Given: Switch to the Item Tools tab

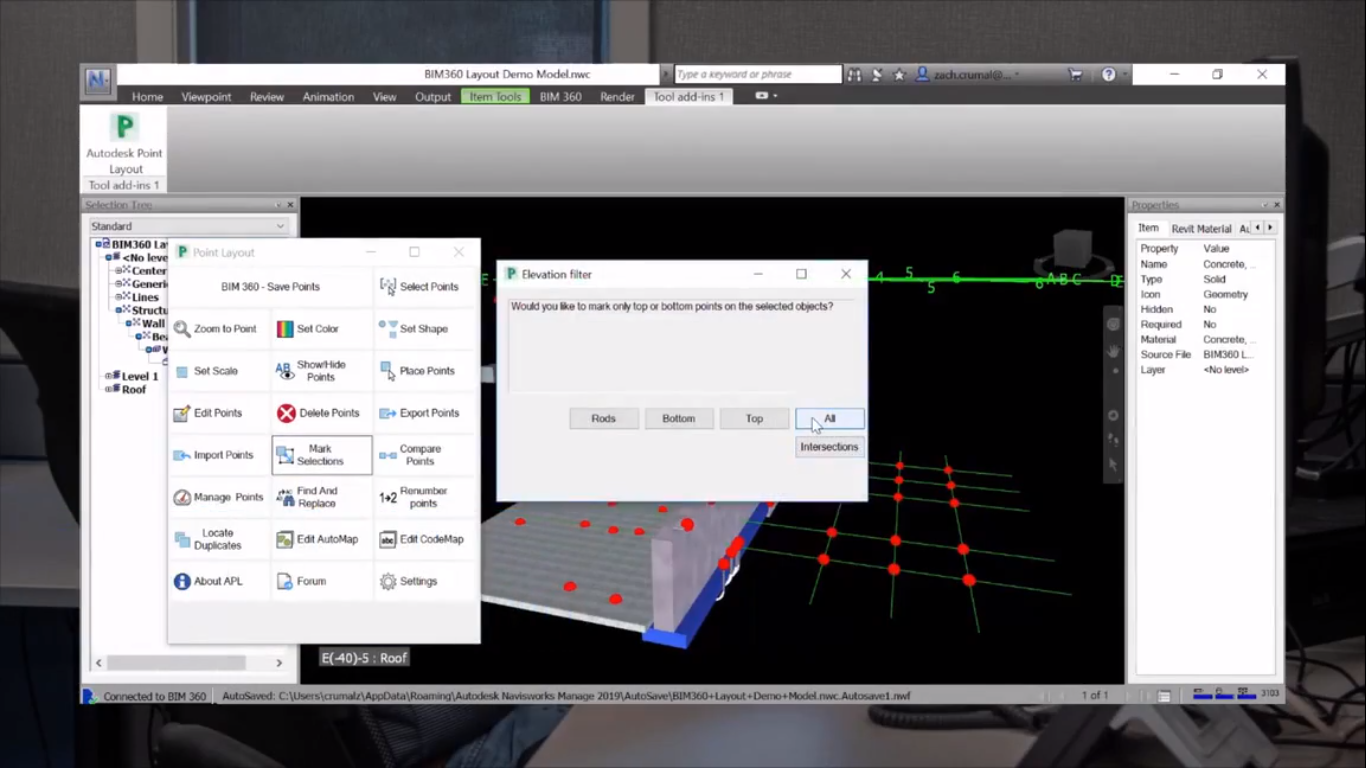Looking at the screenshot, I should pos(495,97).
